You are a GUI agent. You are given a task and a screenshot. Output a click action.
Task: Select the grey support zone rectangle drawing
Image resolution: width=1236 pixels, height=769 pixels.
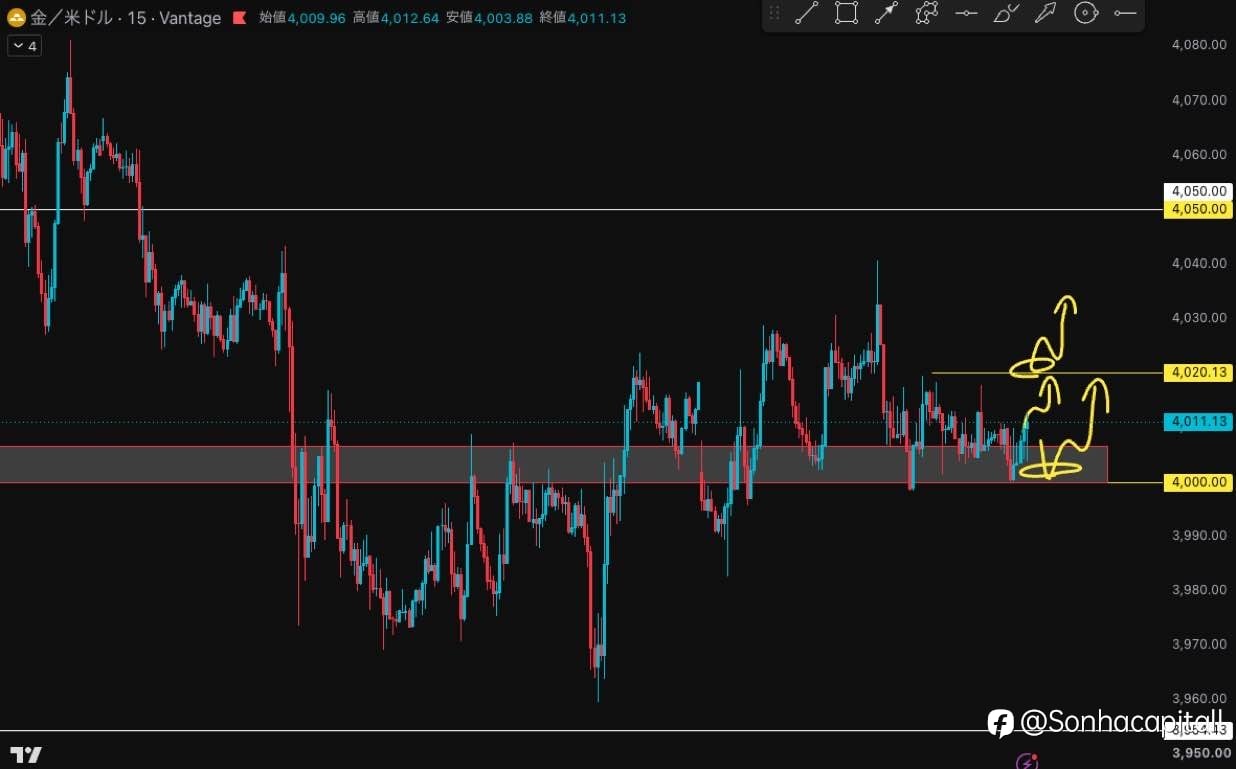click(553, 464)
